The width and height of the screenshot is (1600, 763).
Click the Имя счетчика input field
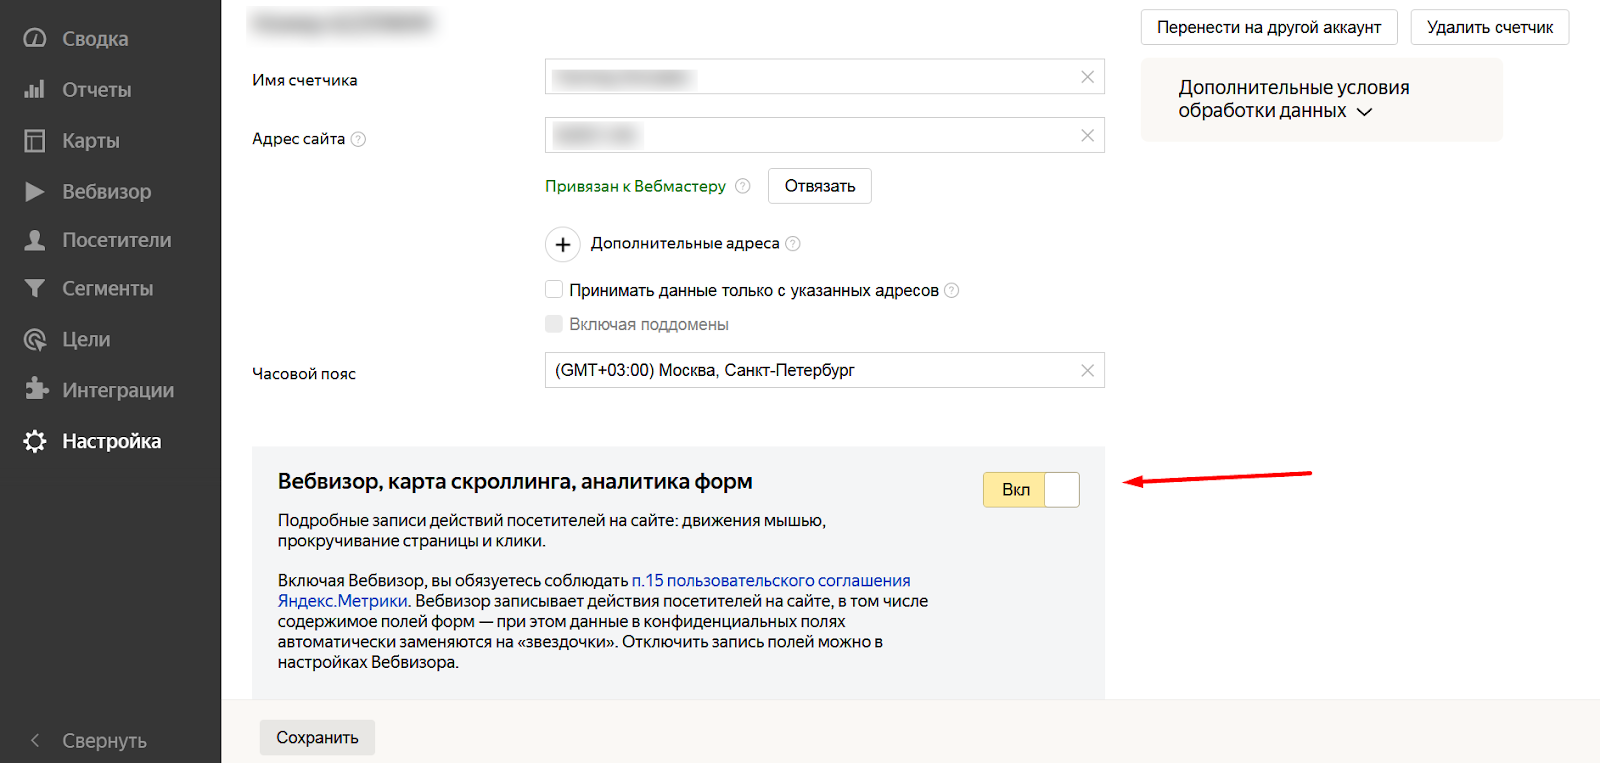click(x=824, y=77)
